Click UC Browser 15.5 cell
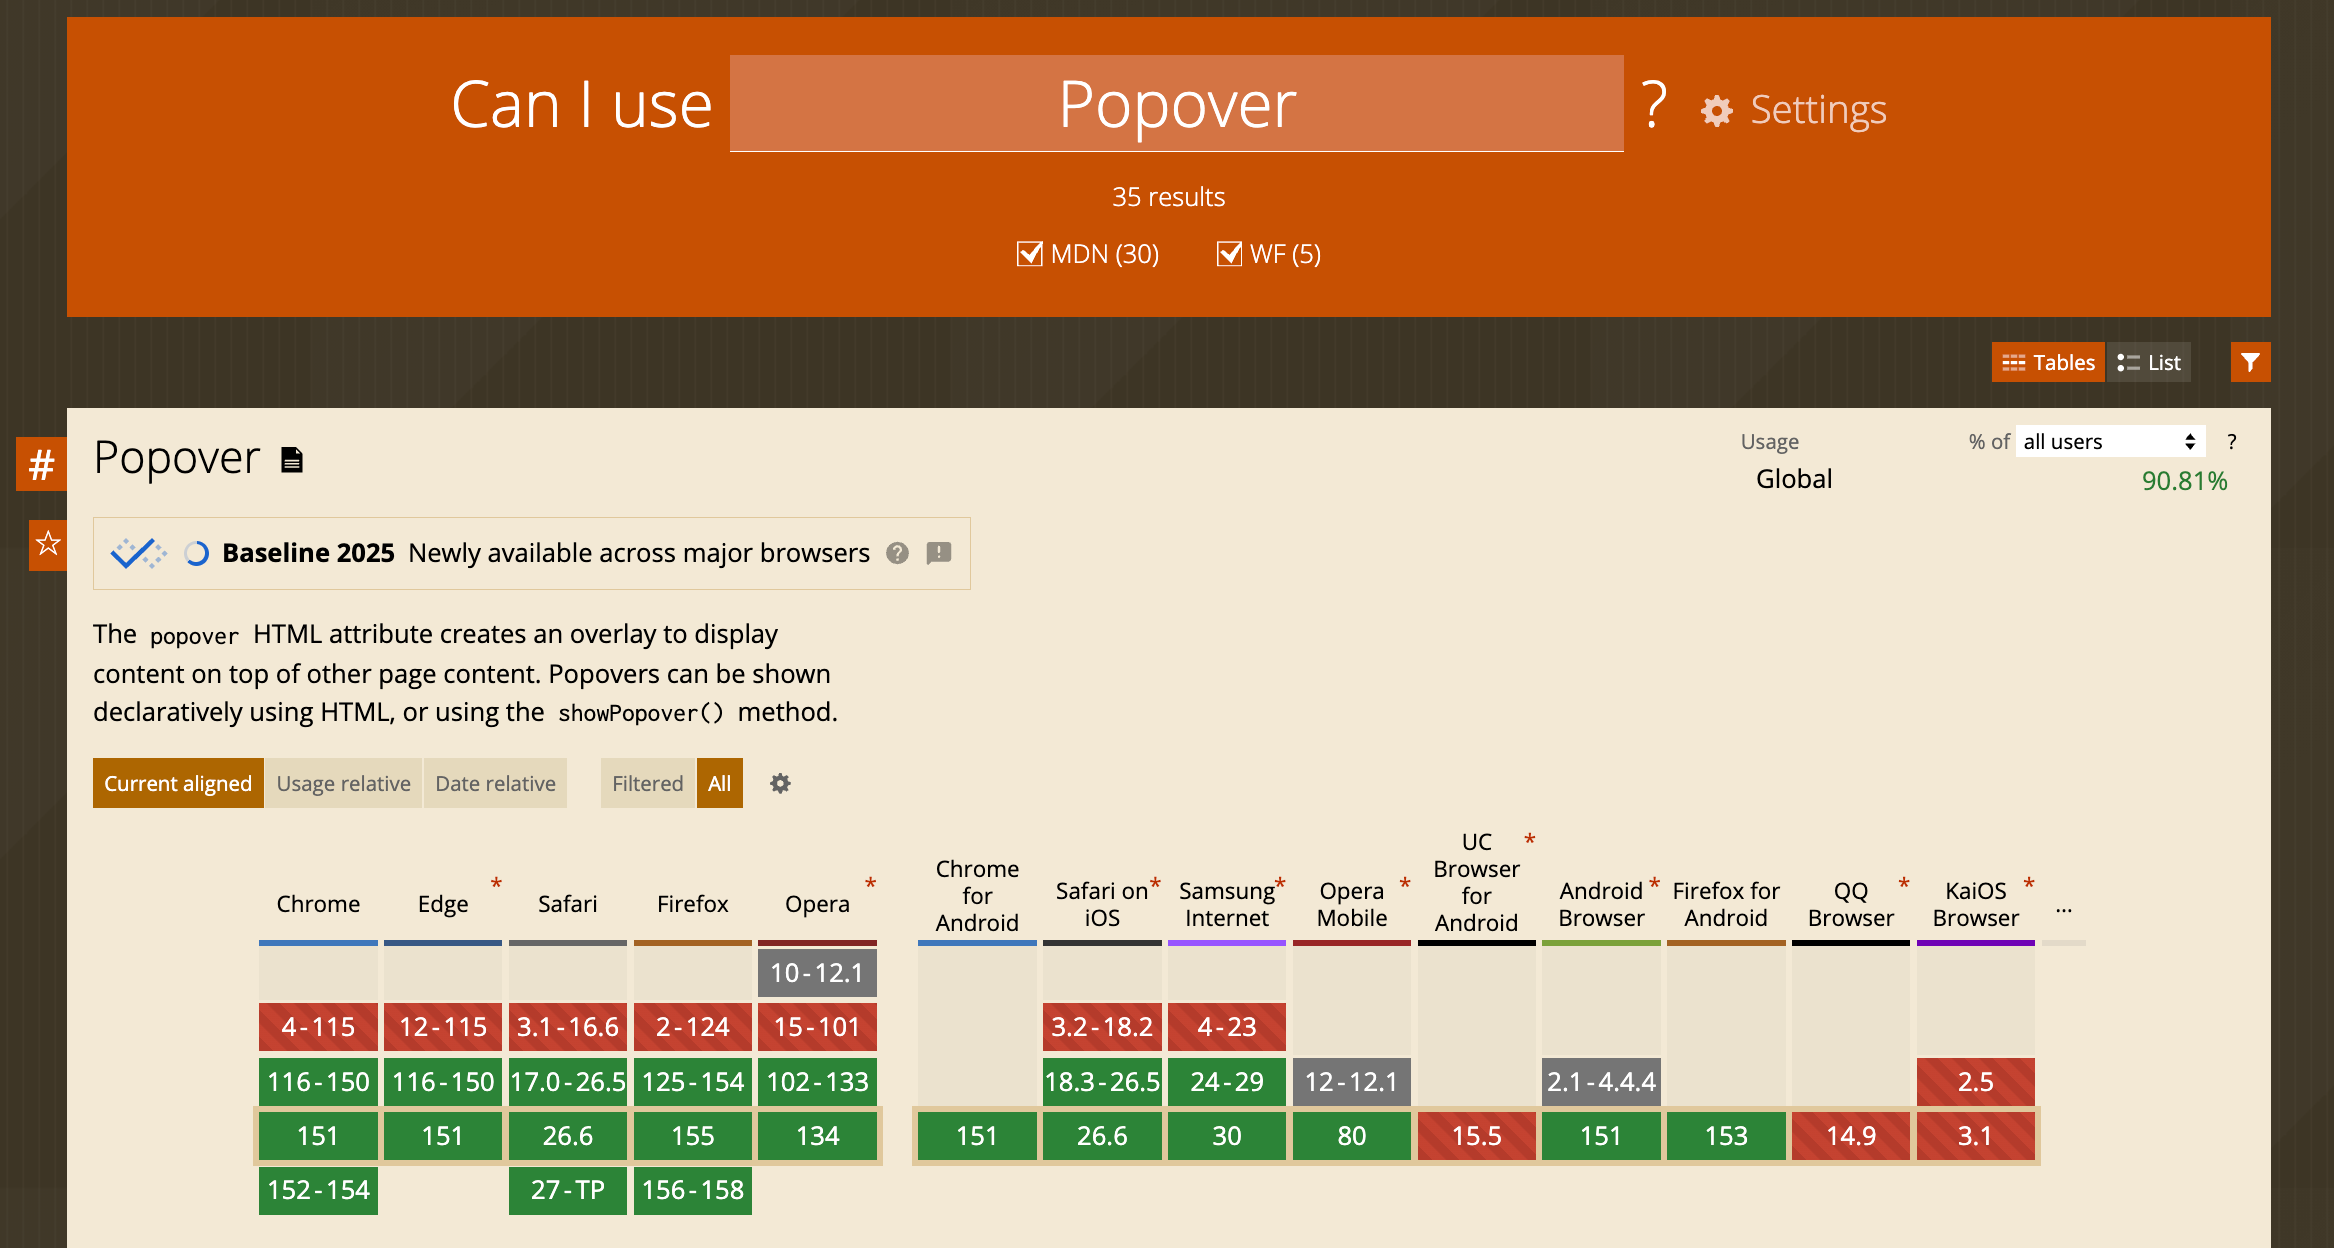This screenshot has width=2334, height=1248. click(1477, 1136)
